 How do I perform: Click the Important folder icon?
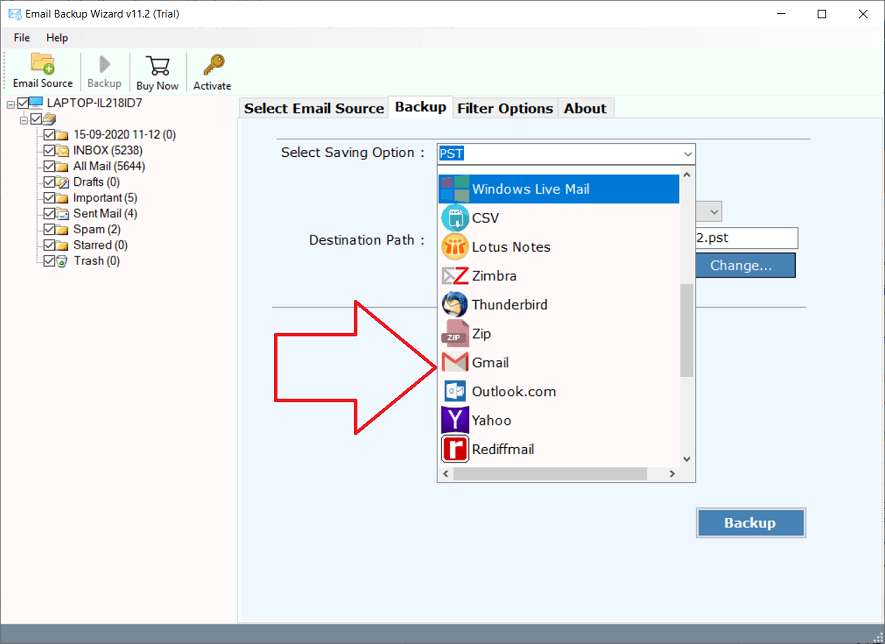click(62, 198)
